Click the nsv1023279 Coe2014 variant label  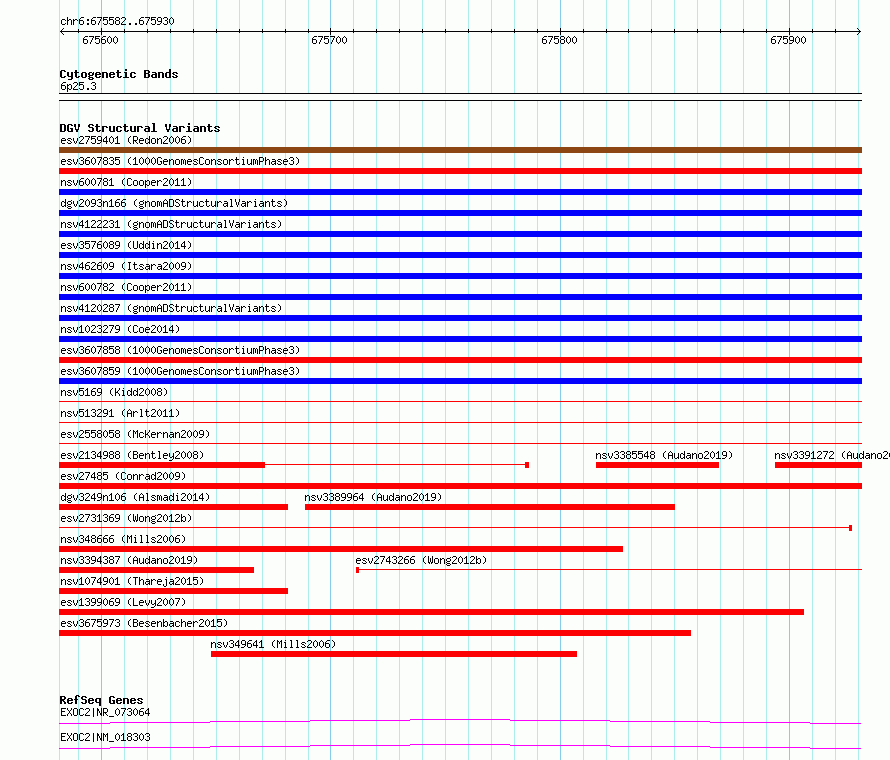click(120, 329)
